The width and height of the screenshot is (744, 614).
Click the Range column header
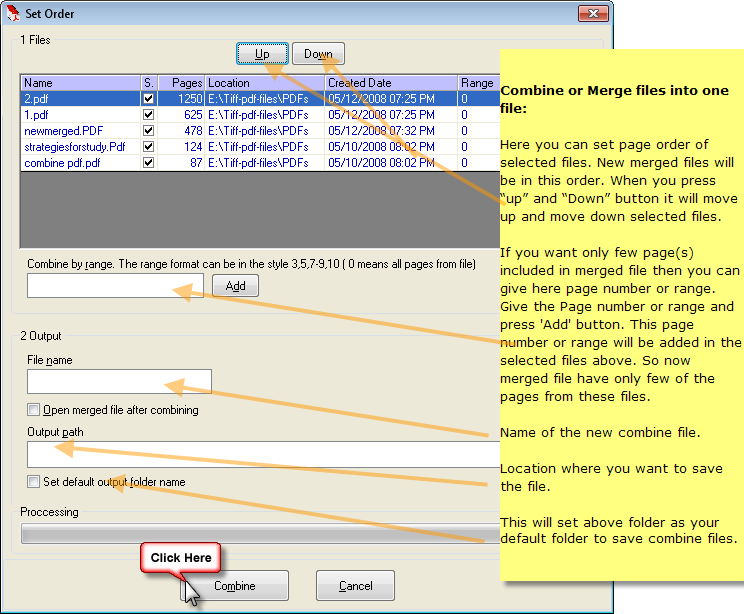point(479,83)
